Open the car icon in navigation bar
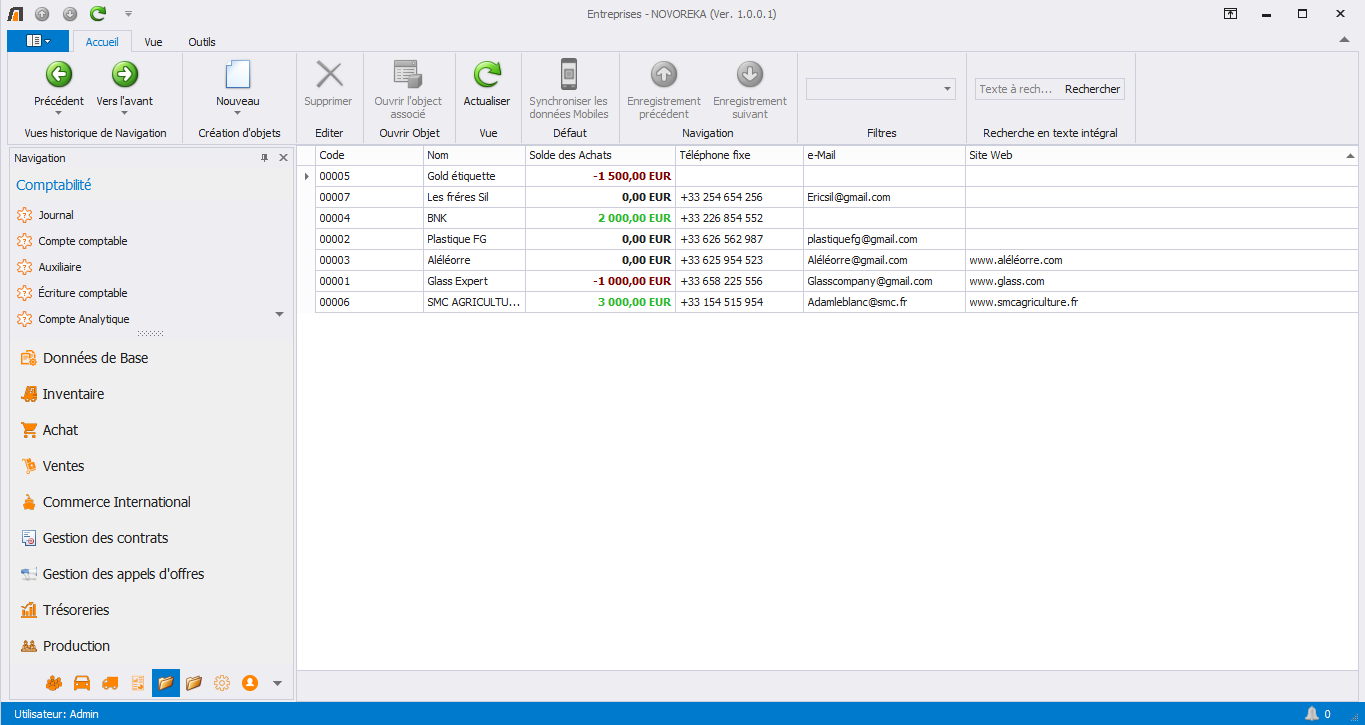Screen dimensions: 1365x725 coord(82,683)
